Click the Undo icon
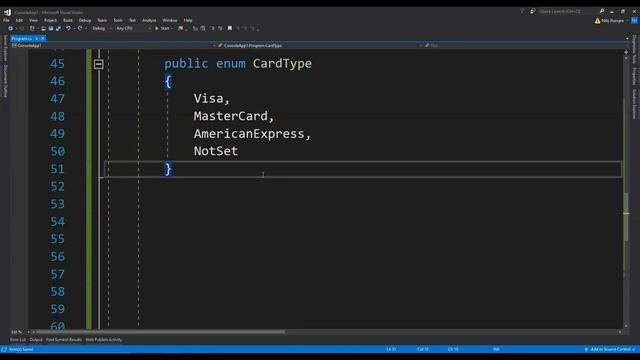 (68, 28)
